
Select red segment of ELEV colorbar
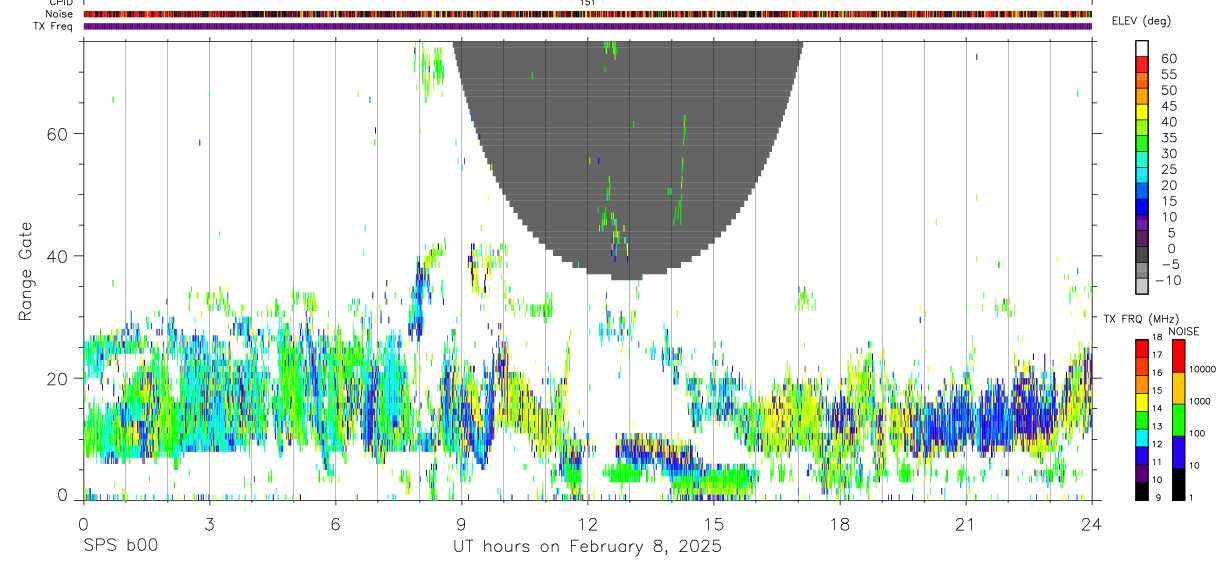pyautogui.click(x=1142, y=66)
